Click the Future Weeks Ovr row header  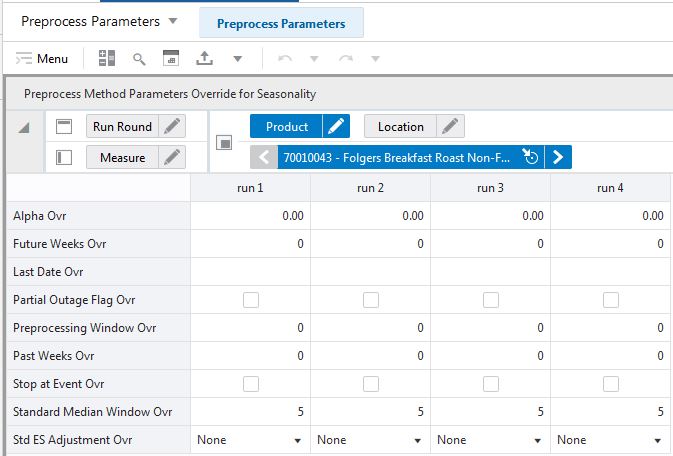coord(99,243)
